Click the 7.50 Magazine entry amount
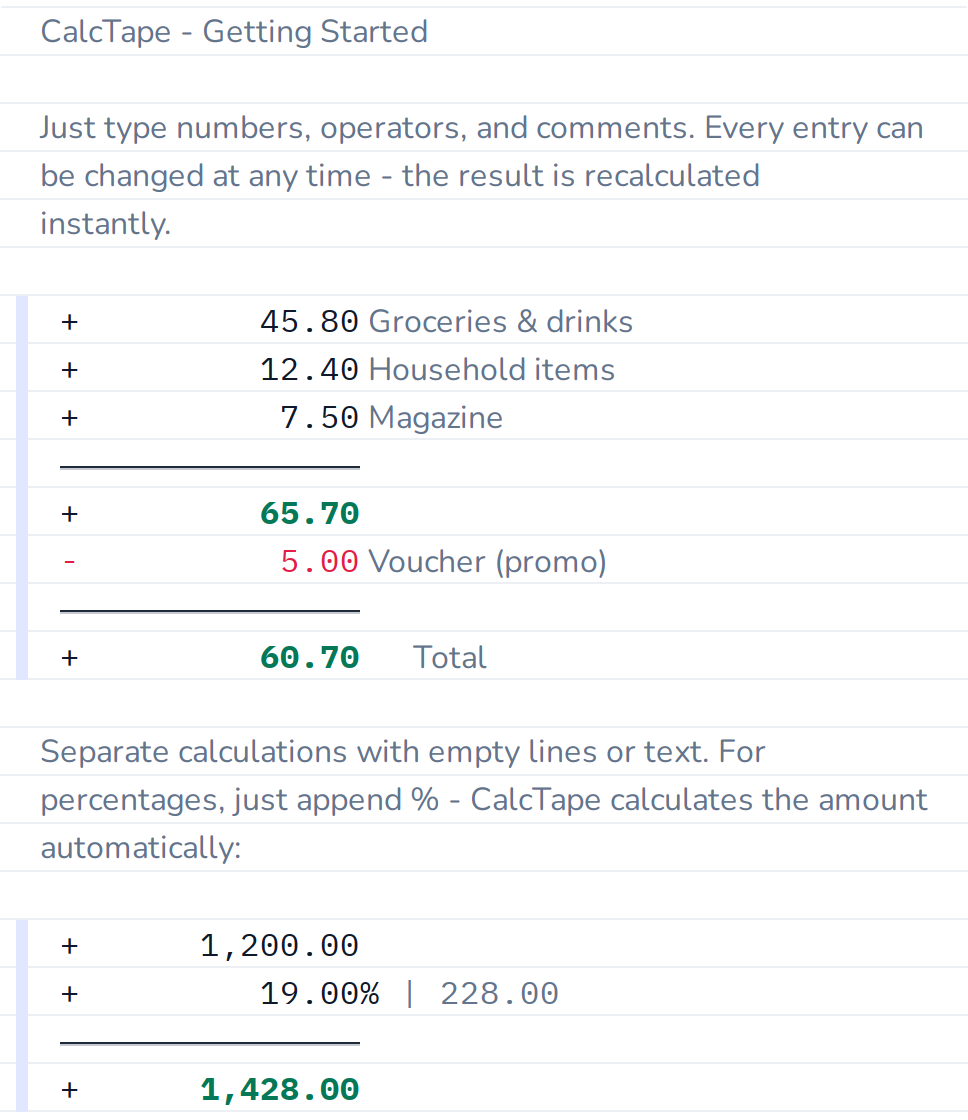Viewport: 968px width, 1120px height. click(x=319, y=417)
